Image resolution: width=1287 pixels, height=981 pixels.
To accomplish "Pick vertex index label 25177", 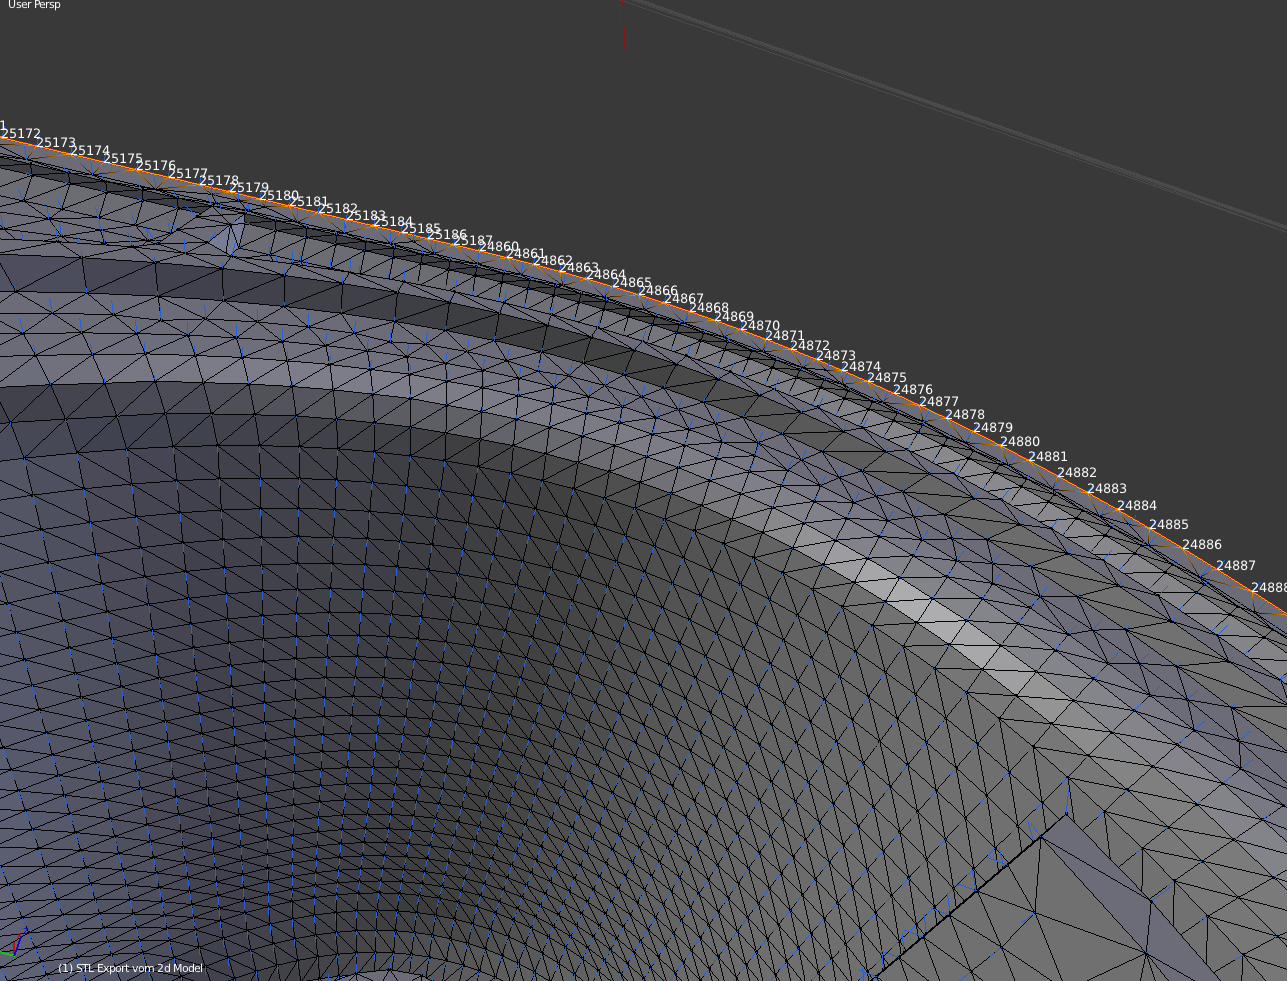I will tap(187, 174).
